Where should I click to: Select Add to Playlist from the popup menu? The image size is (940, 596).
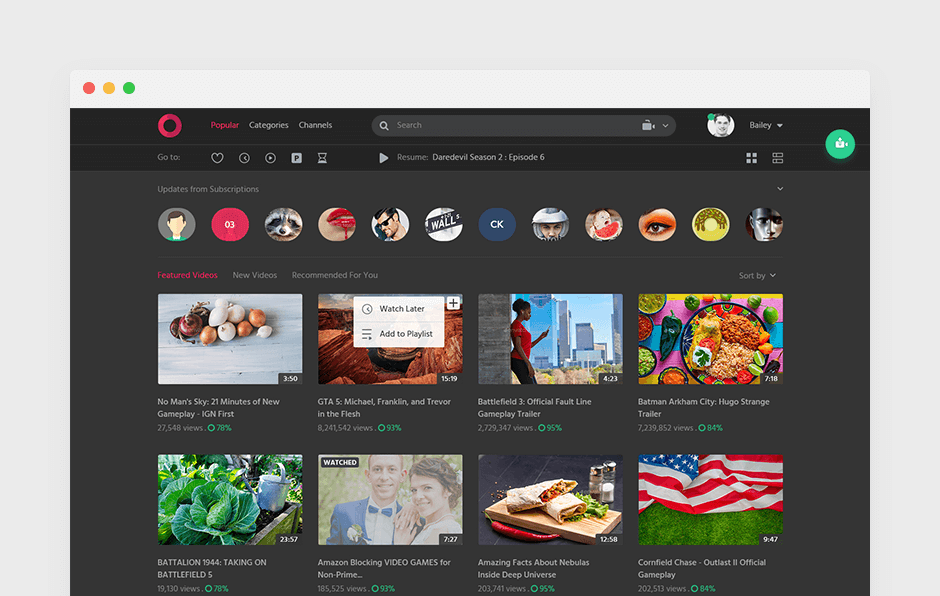(x=405, y=334)
